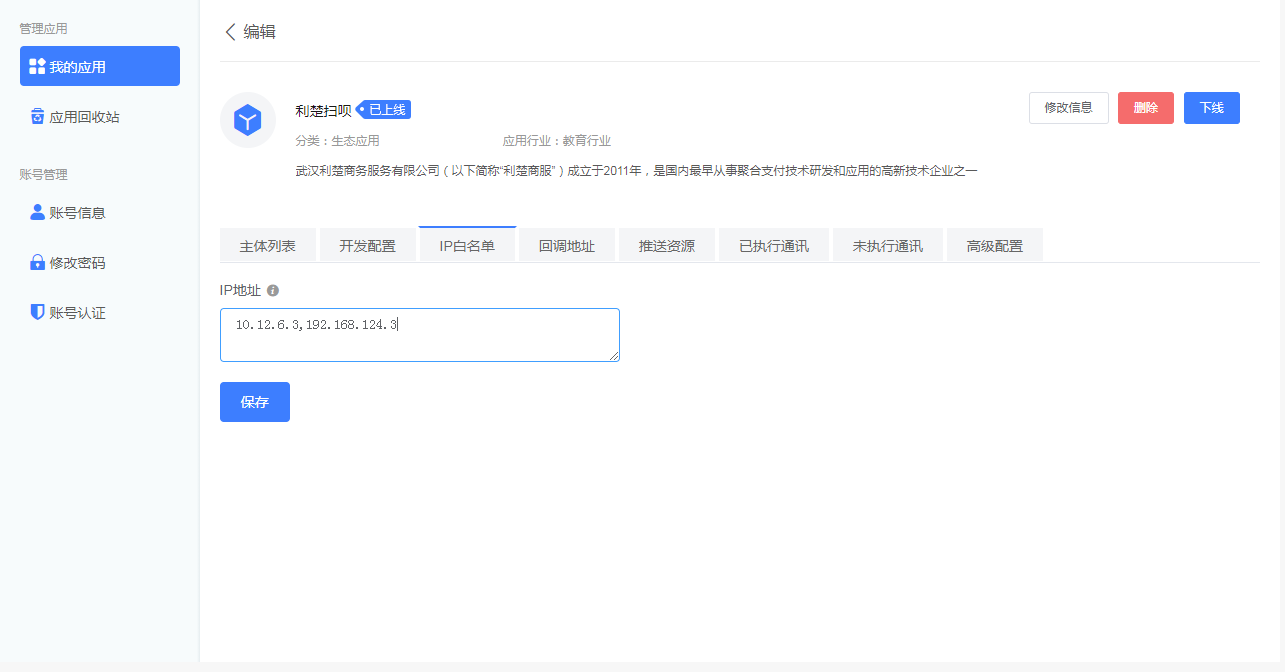Click the red 删除 delete button
Screen dimensions: 1285x672
pos(1145,108)
